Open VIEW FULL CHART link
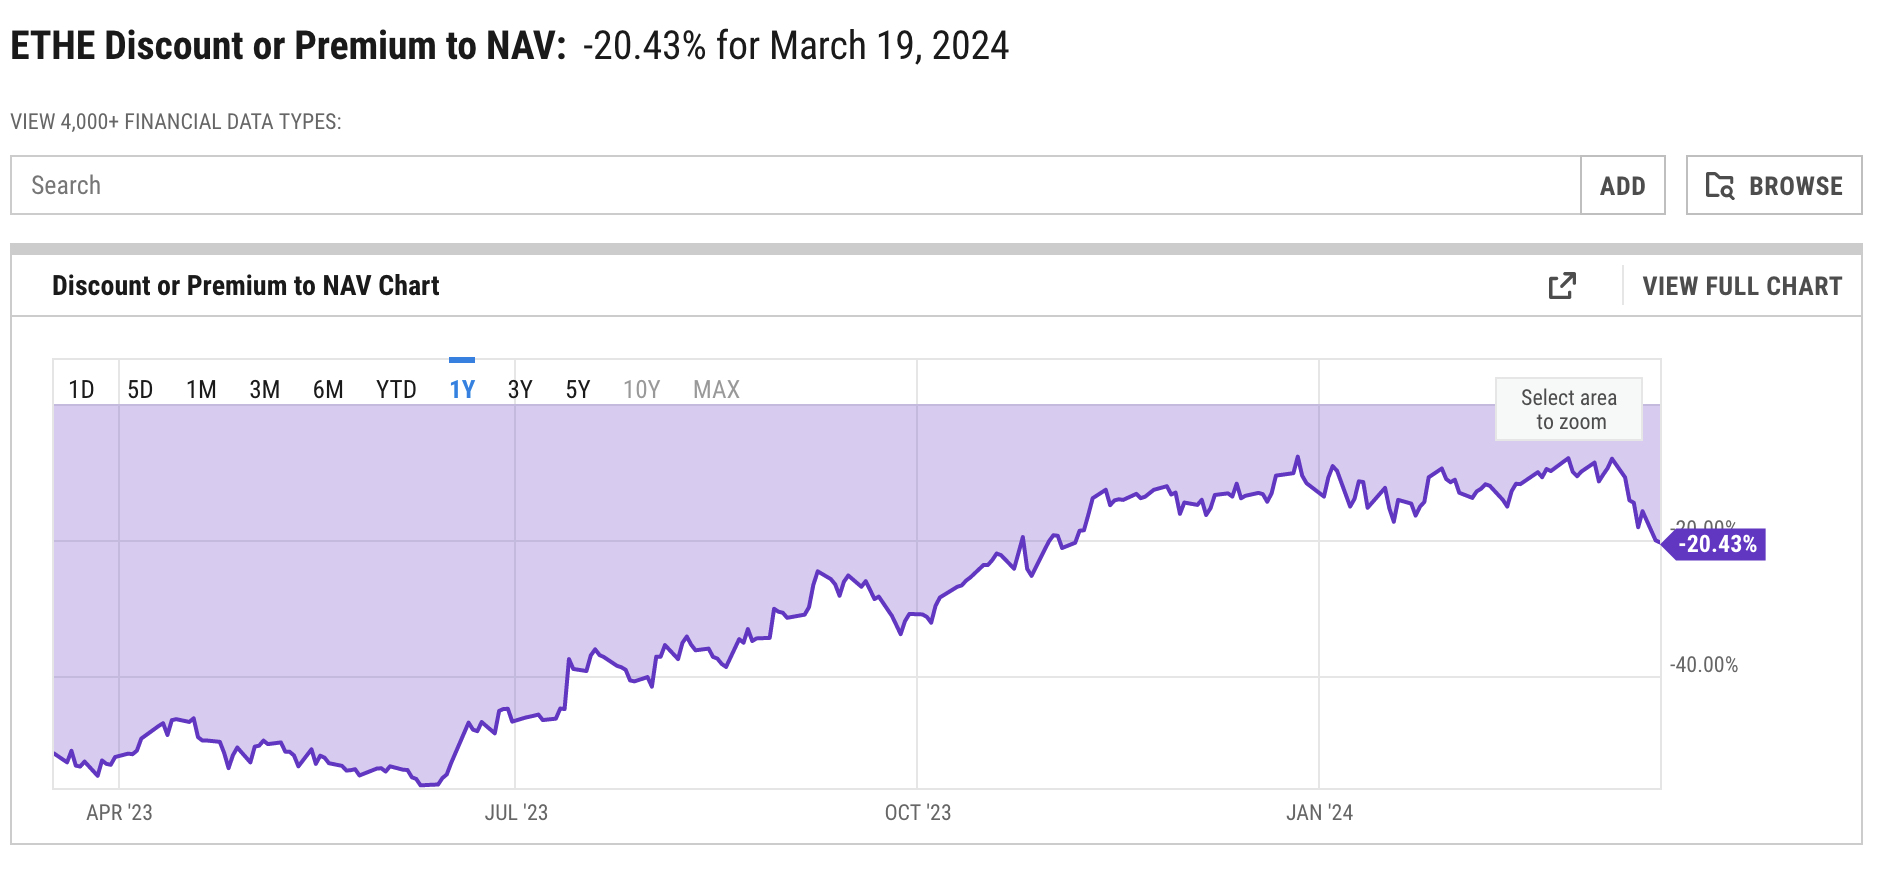Viewport: 1878px width, 878px height. pos(1742,286)
